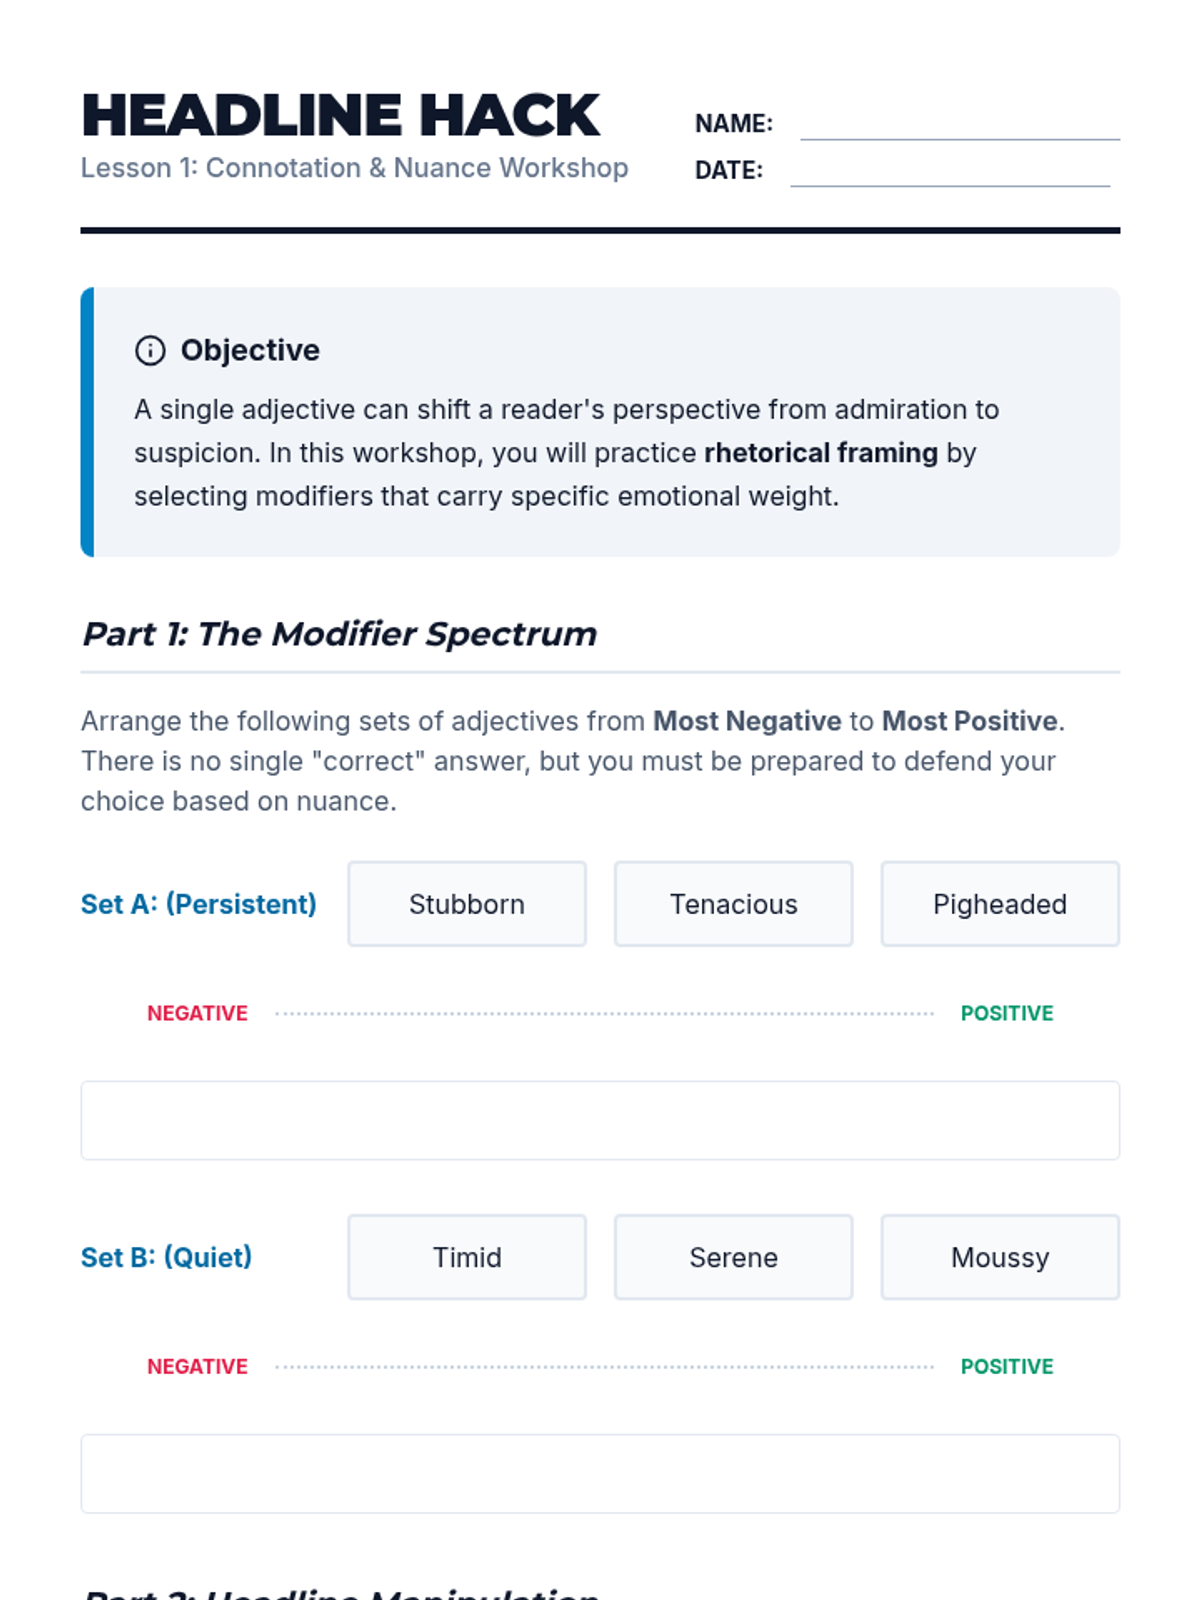Viewport: 1200px width, 1600px height.
Task: Click the Set A NEGATIVE label
Action: tap(197, 1013)
